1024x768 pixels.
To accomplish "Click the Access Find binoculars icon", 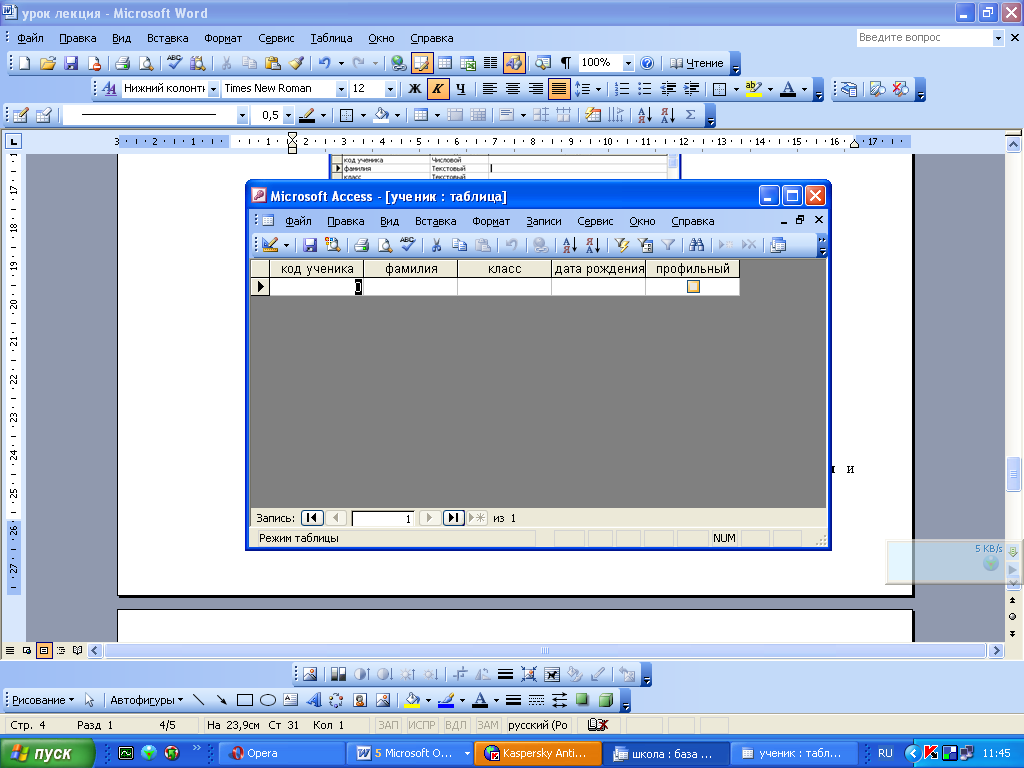I will [696, 245].
